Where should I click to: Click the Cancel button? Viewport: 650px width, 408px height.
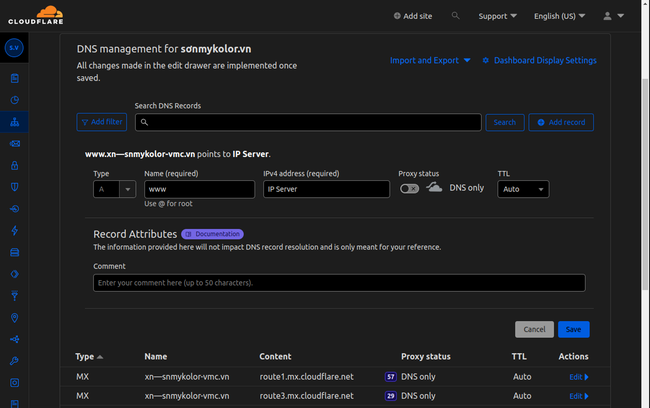click(x=534, y=329)
